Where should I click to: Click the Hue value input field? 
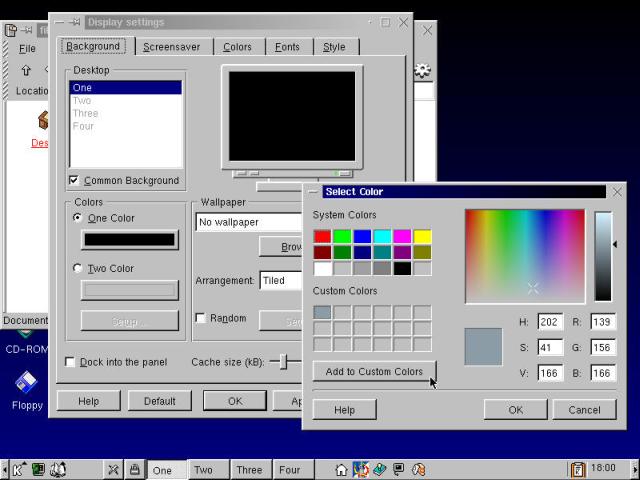click(550, 322)
